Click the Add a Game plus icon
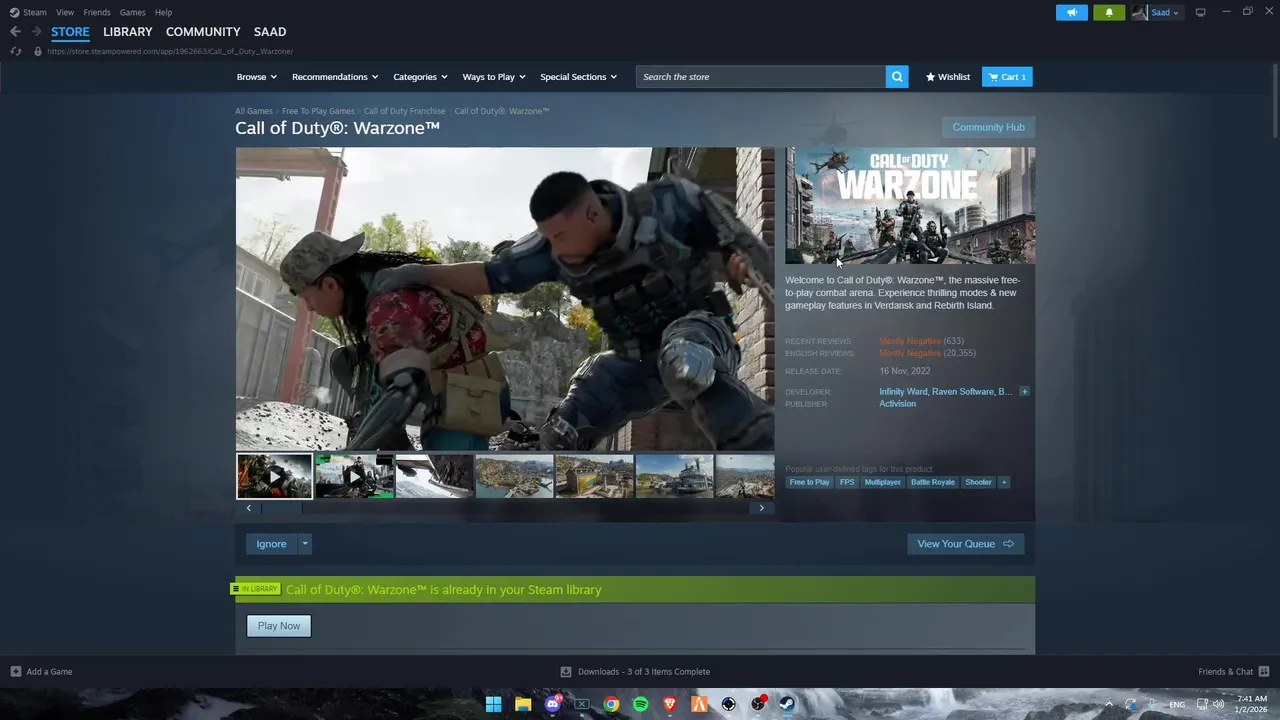The width and height of the screenshot is (1280, 720). pos(15,672)
